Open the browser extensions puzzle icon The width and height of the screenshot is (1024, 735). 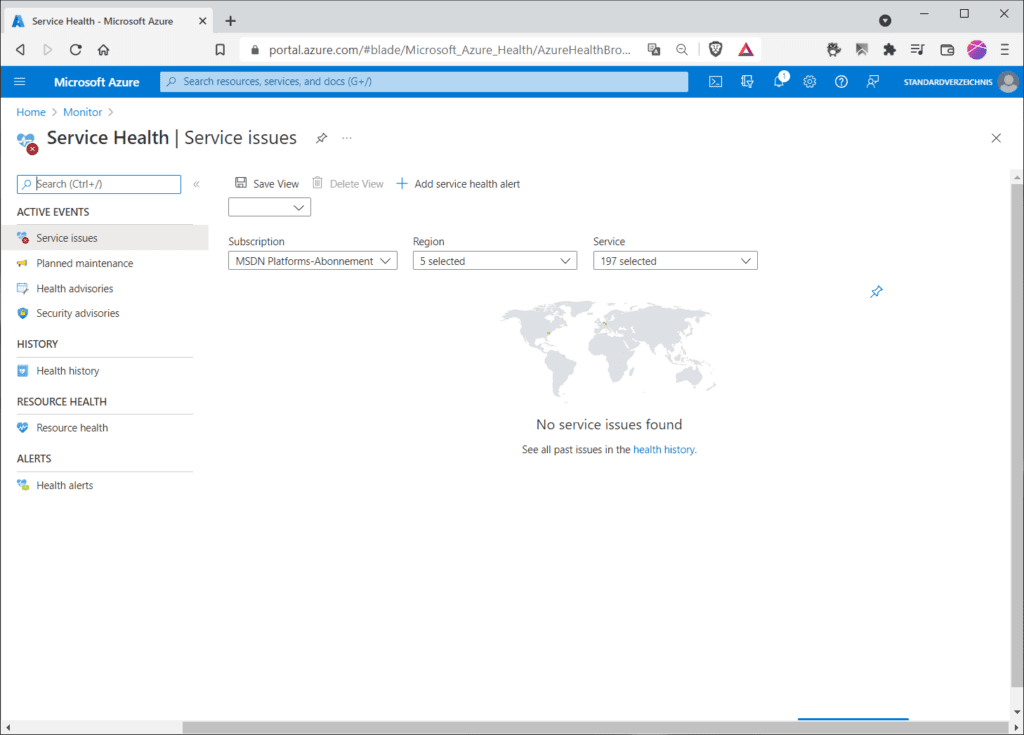[x=889, y=50]
